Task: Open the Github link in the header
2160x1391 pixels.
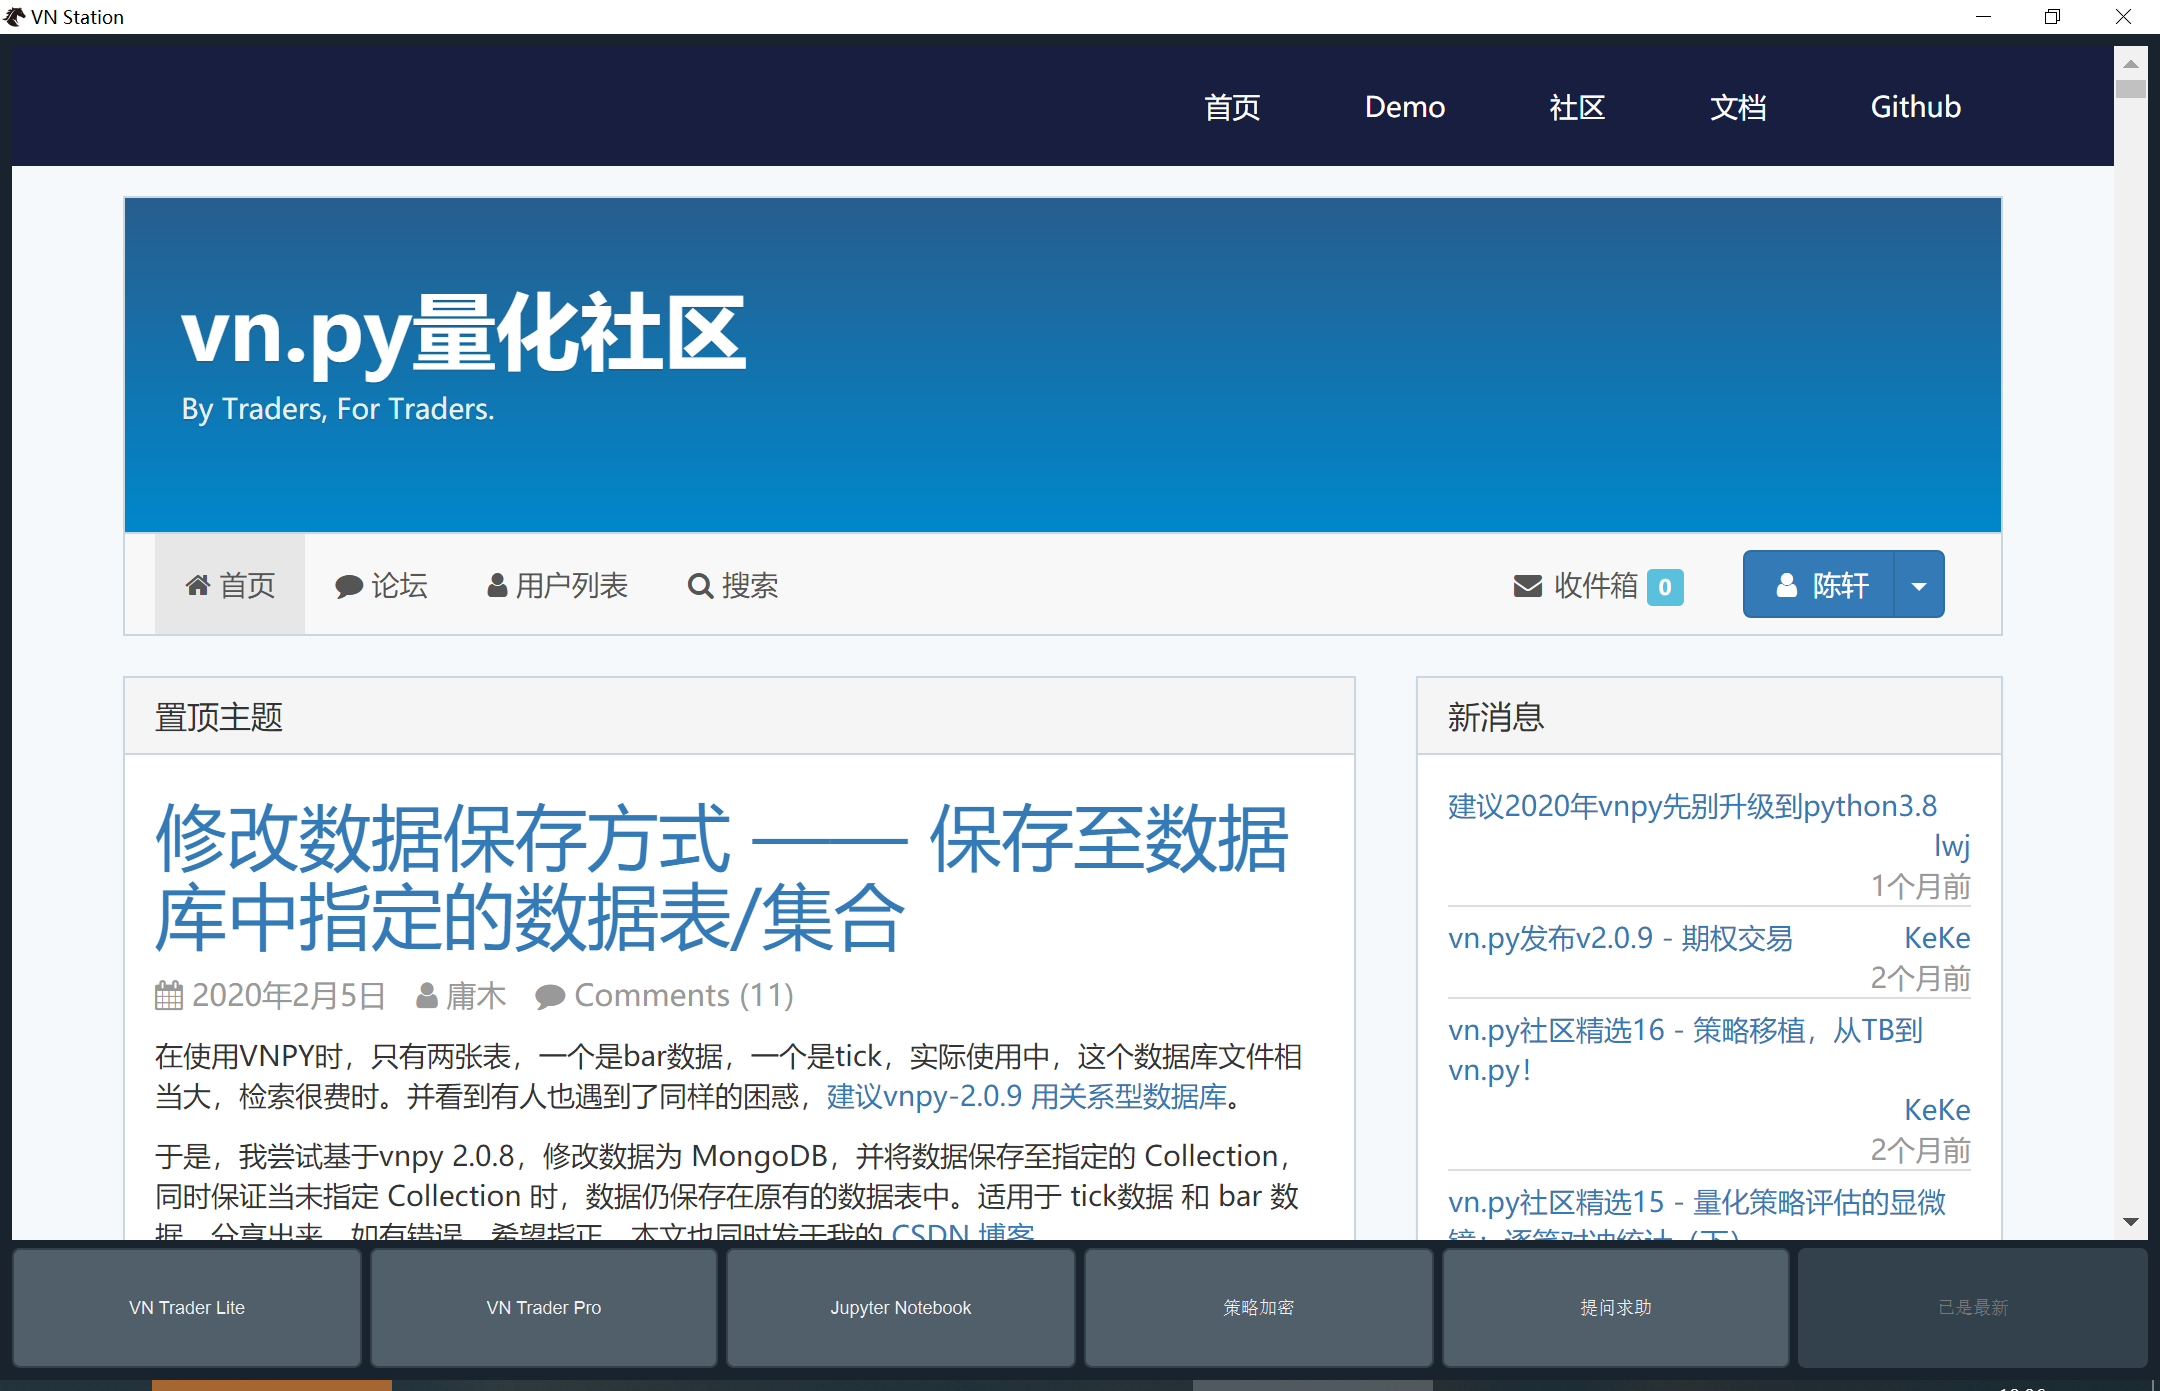Action: coord(1915,107)
